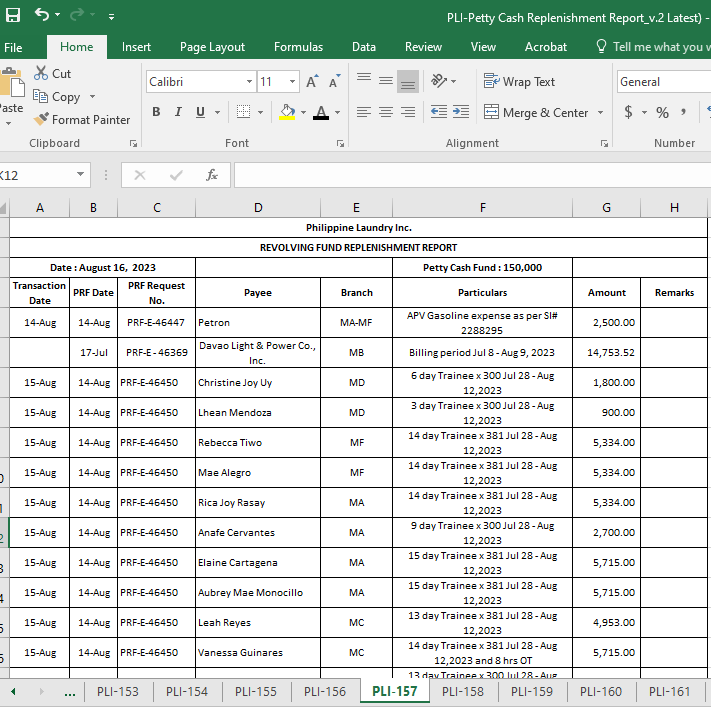Toggle Wrap Text on
Image resolution: width=711 pixels, height=707 pixels.
pos(519,82)
